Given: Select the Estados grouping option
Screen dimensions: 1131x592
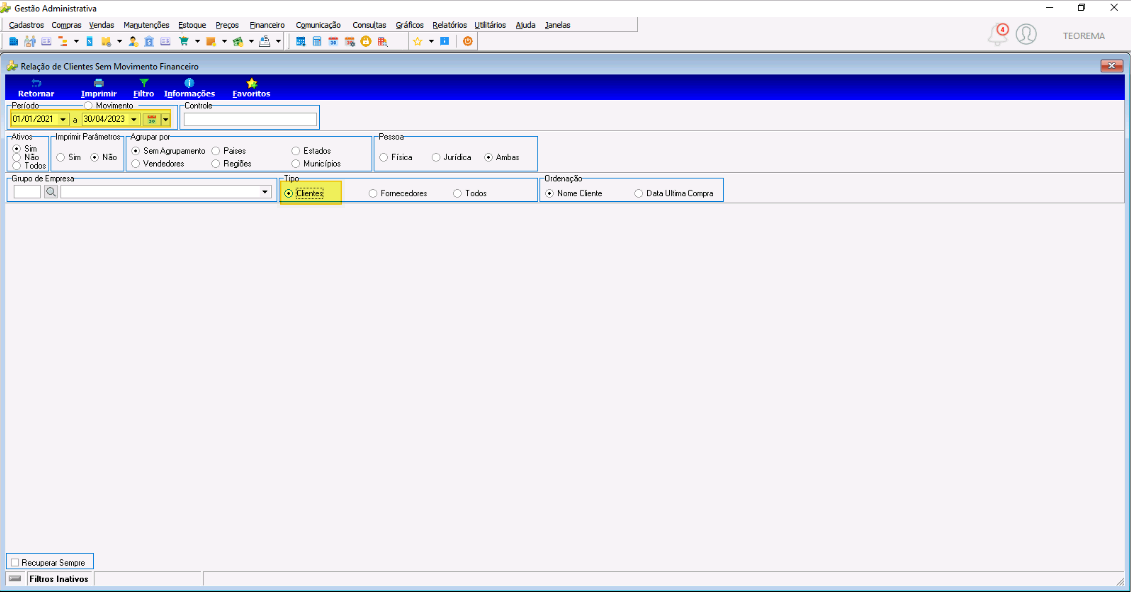Looking at the screenshot, I should click(296, 151).
